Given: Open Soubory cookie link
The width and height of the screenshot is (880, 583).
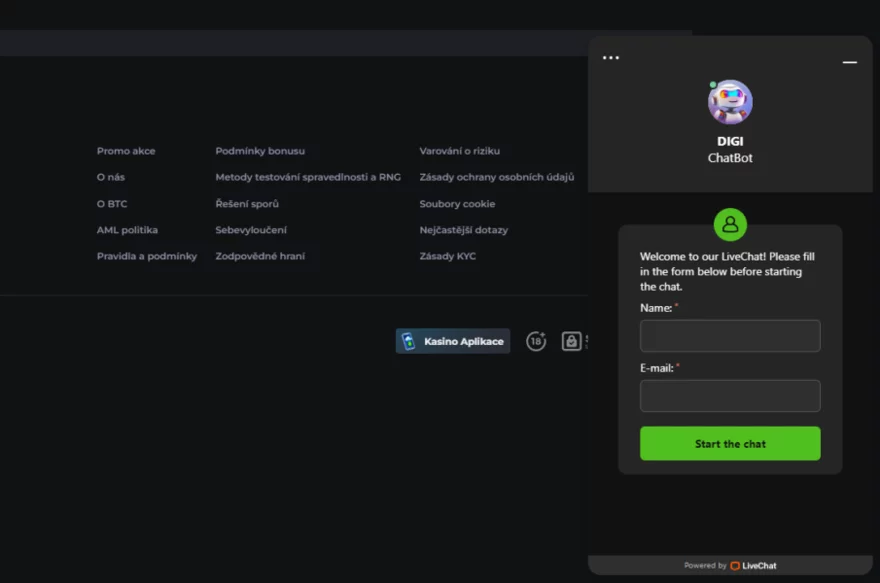Looking at the screenshot, I should click(457, 204).
